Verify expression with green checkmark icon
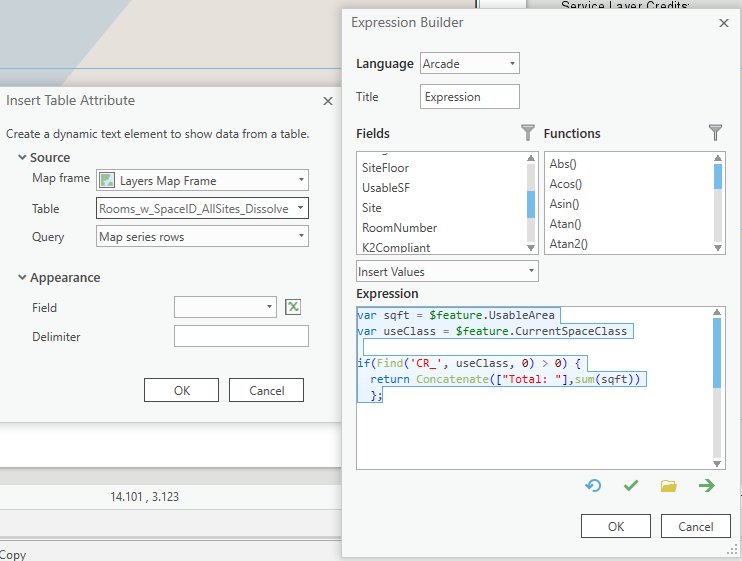 click(x=631, y=485)
